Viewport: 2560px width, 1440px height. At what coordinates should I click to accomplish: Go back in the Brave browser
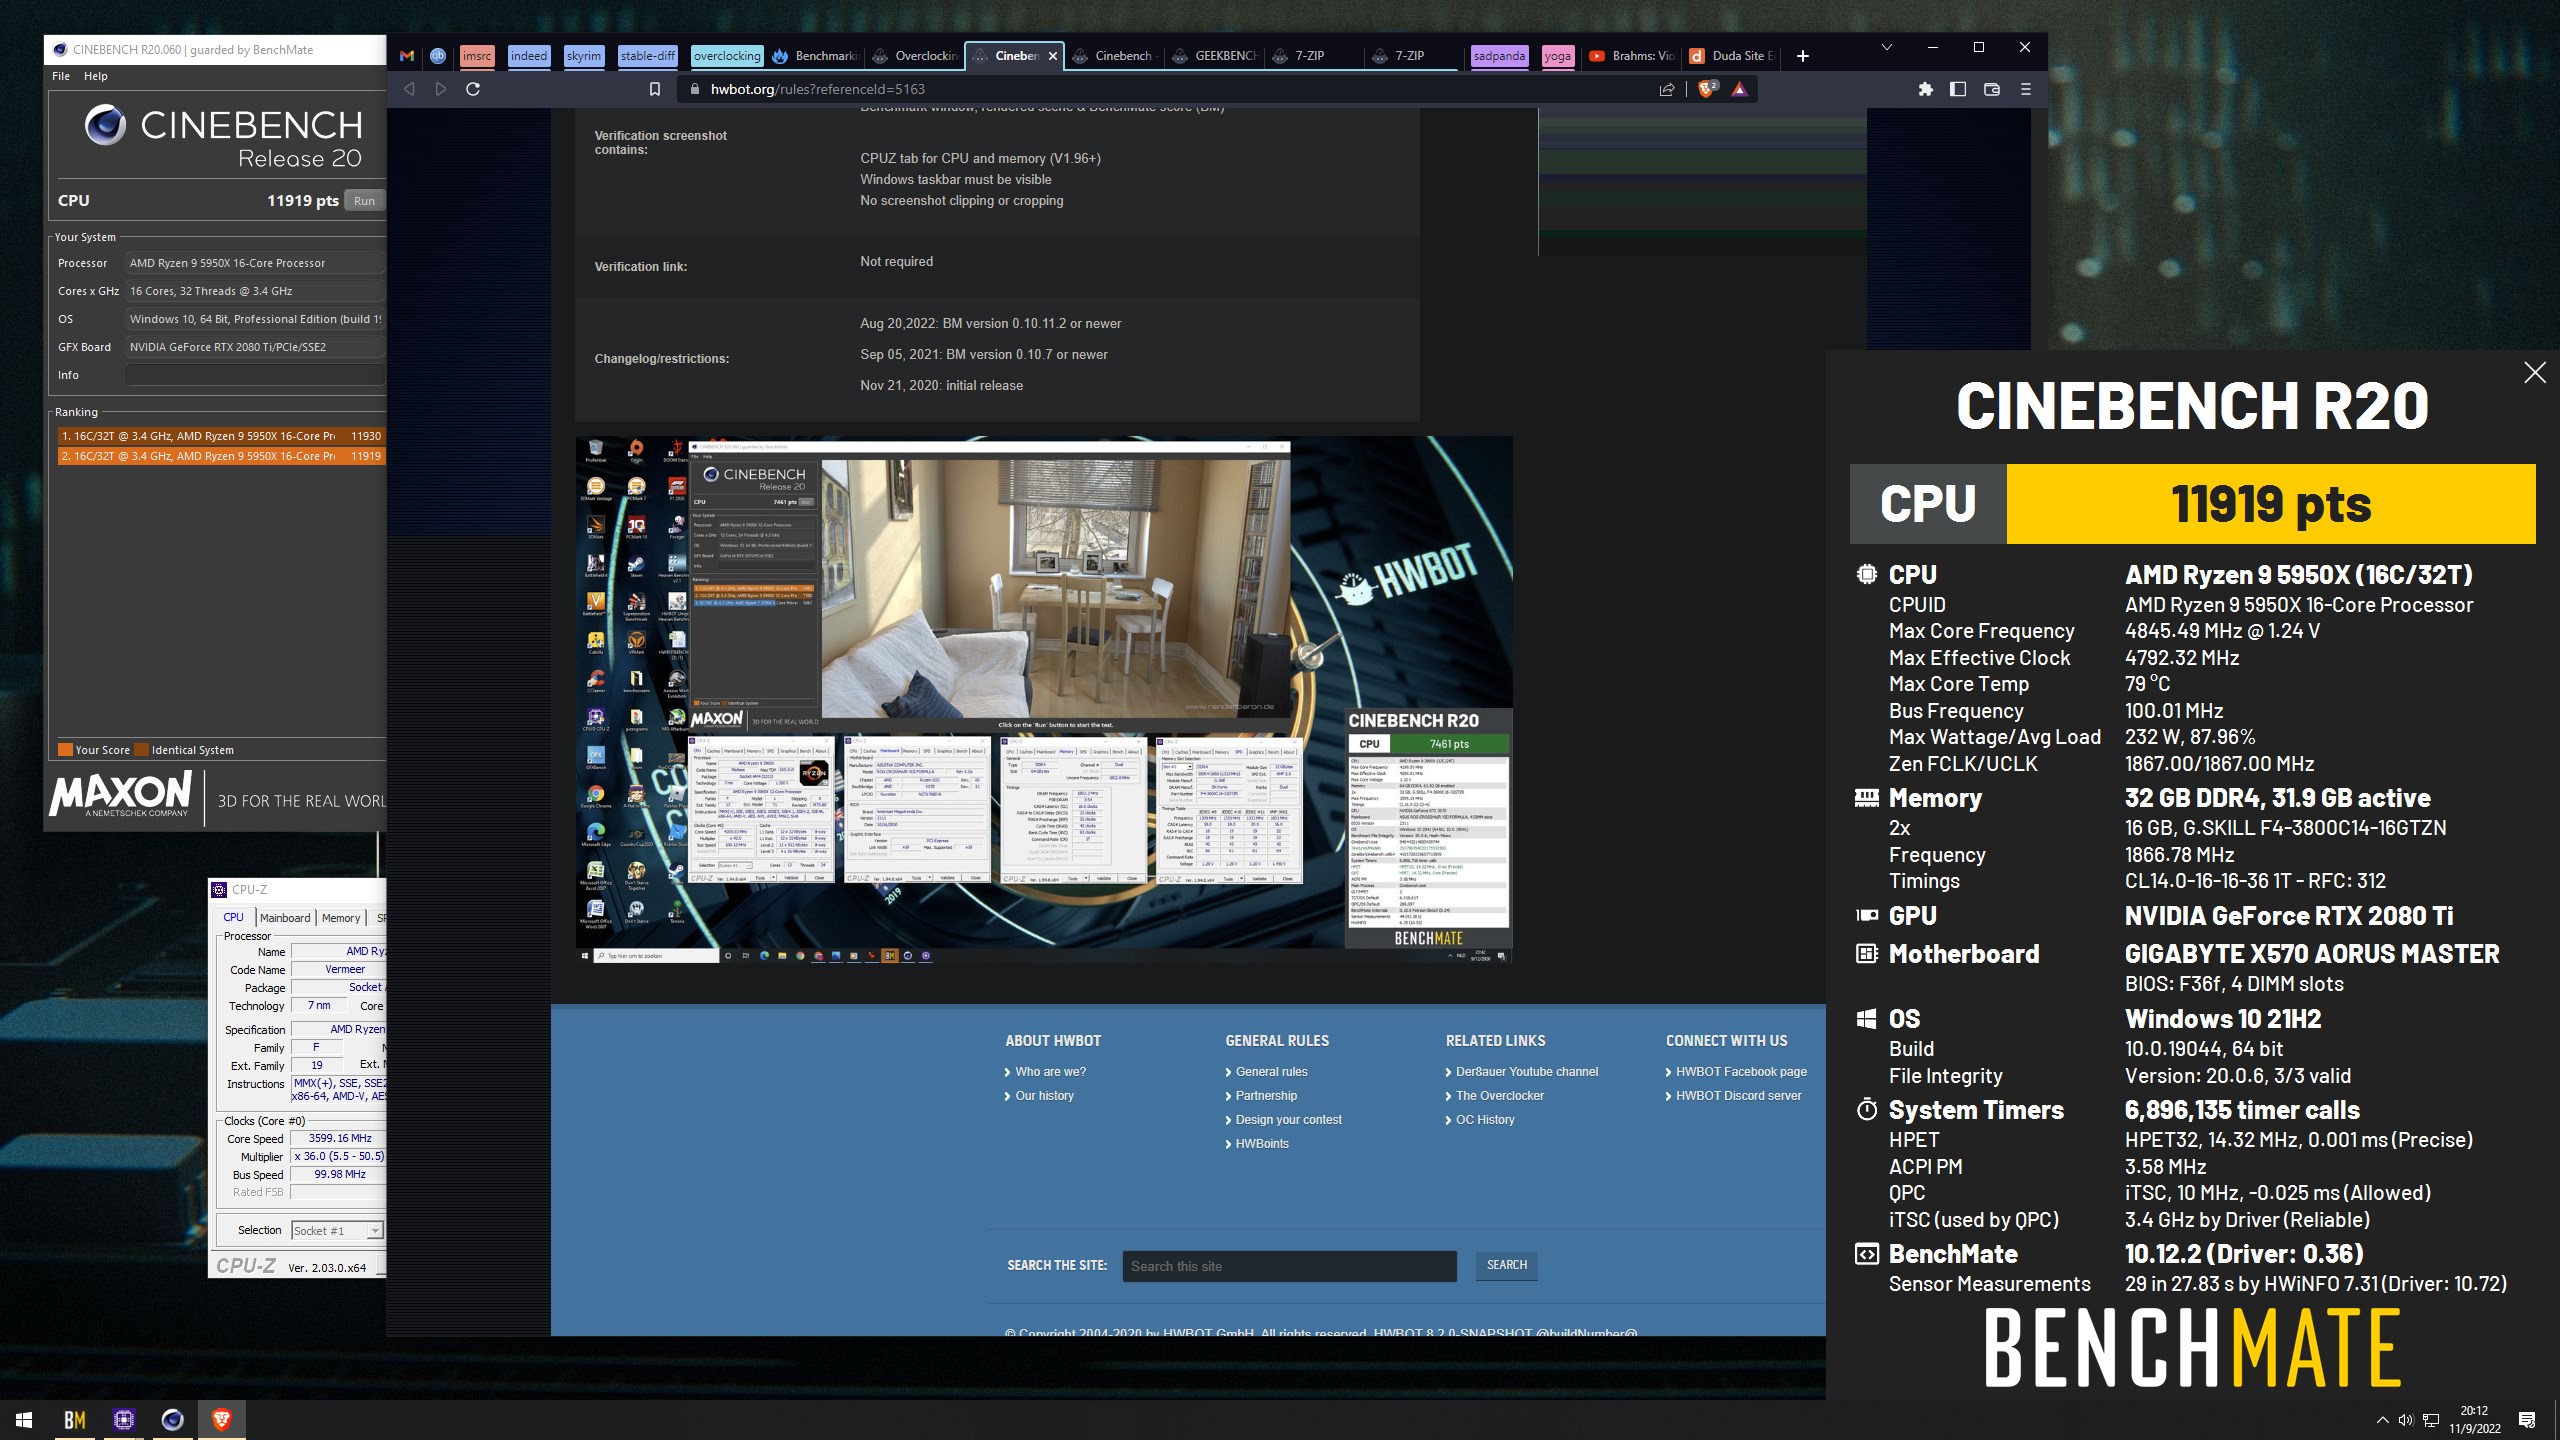coord(409,89)
